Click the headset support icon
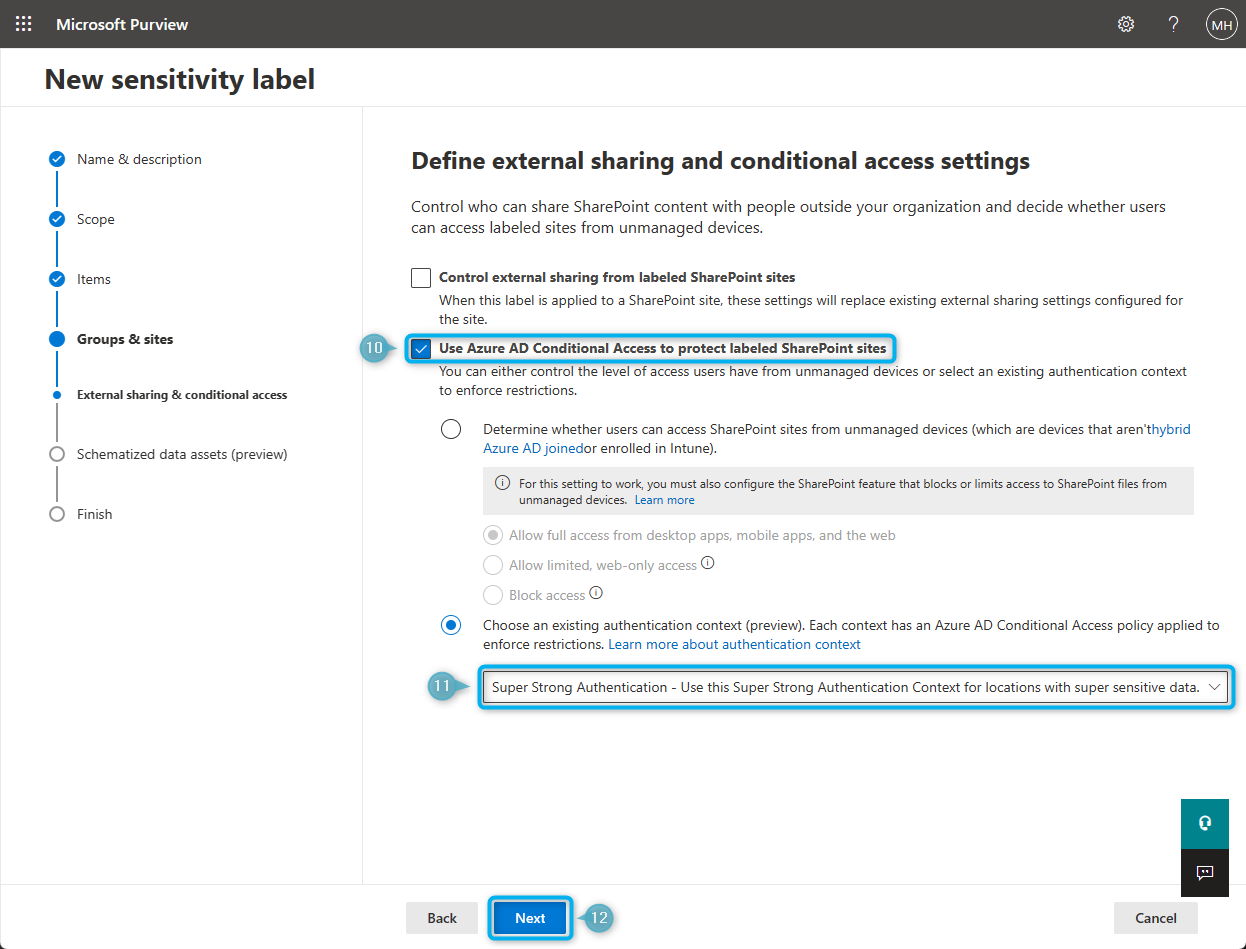 pyautogui.click(x=1205, y=824)
